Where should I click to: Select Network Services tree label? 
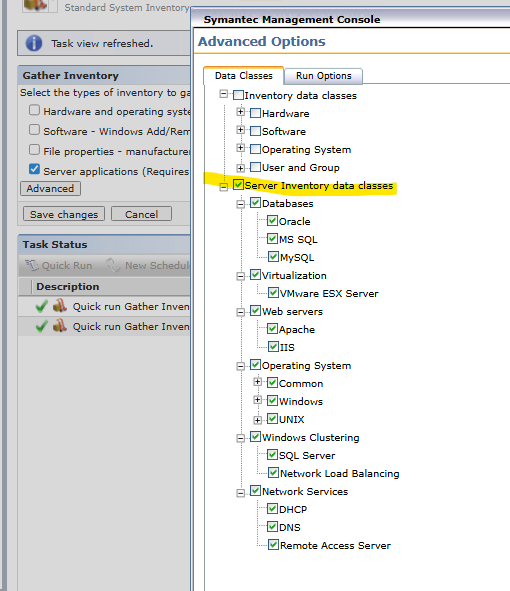coord(305,491)
